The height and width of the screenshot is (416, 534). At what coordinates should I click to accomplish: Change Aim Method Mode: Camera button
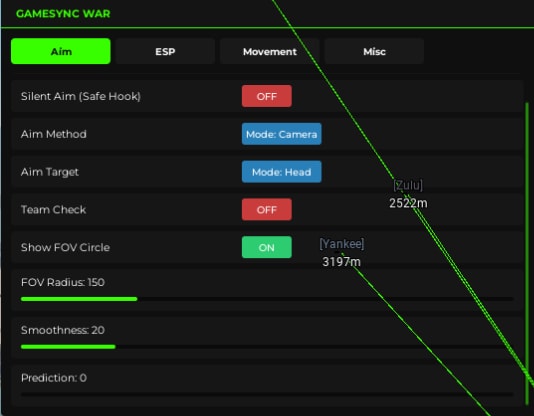[x=282, y=134]
